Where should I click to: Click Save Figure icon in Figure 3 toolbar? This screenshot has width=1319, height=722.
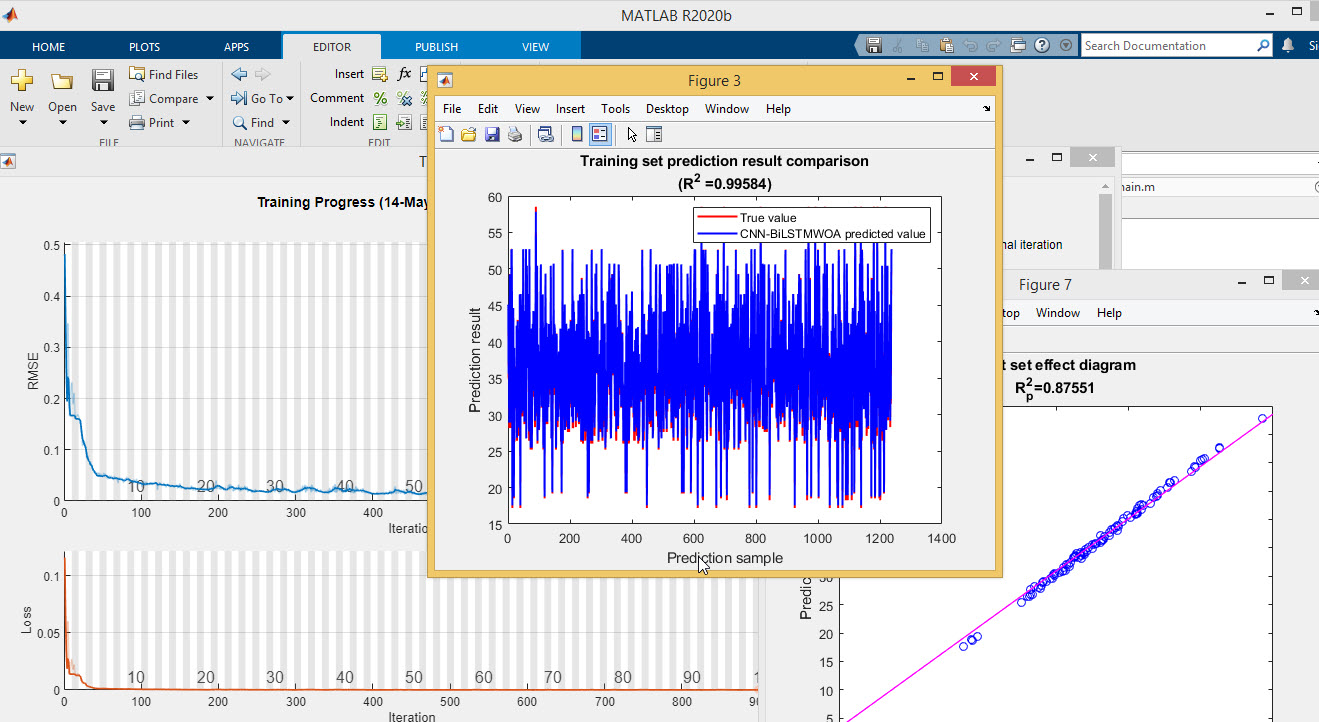point(491,134)
